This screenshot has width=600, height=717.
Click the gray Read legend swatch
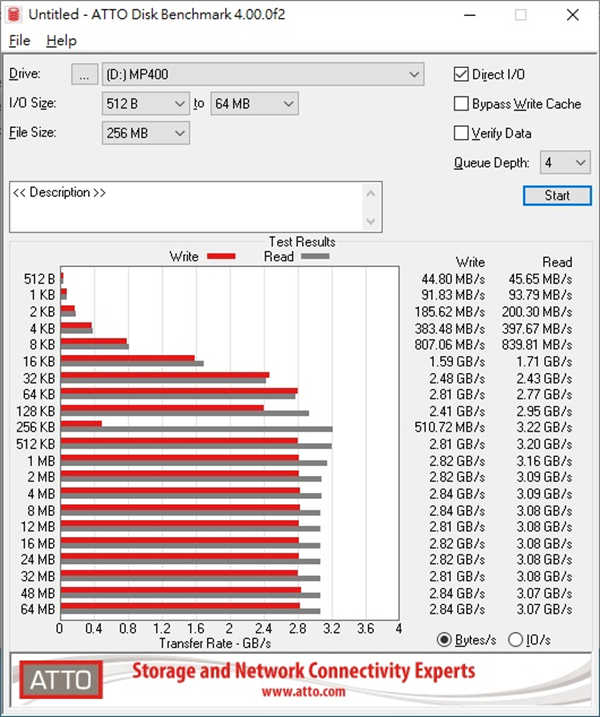click(x=315, y=257)
